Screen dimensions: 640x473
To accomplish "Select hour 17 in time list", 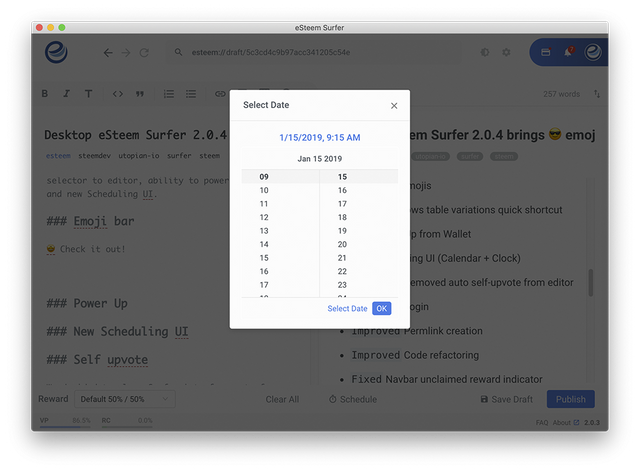I will pos(280,284).
